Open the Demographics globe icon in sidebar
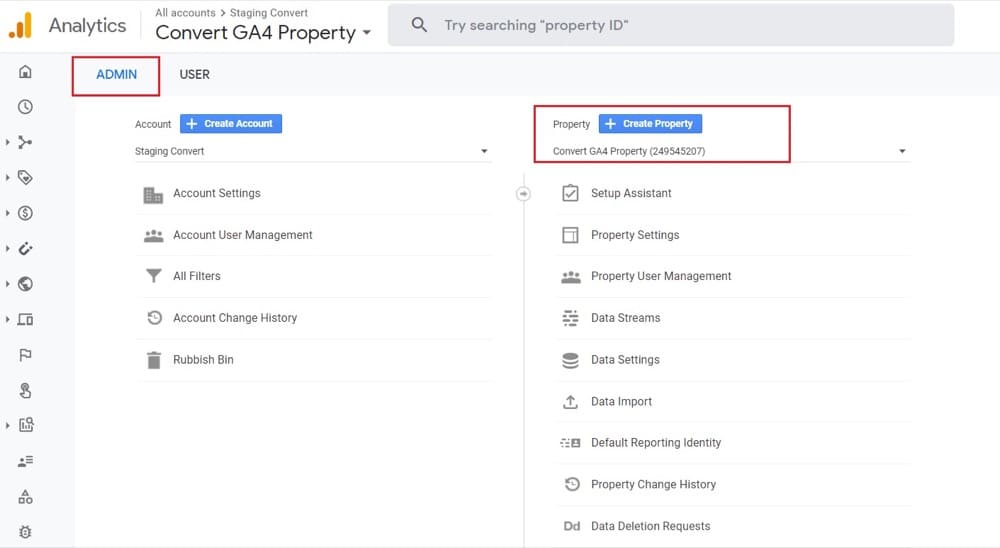1000x548 pixels. [25, 284]
